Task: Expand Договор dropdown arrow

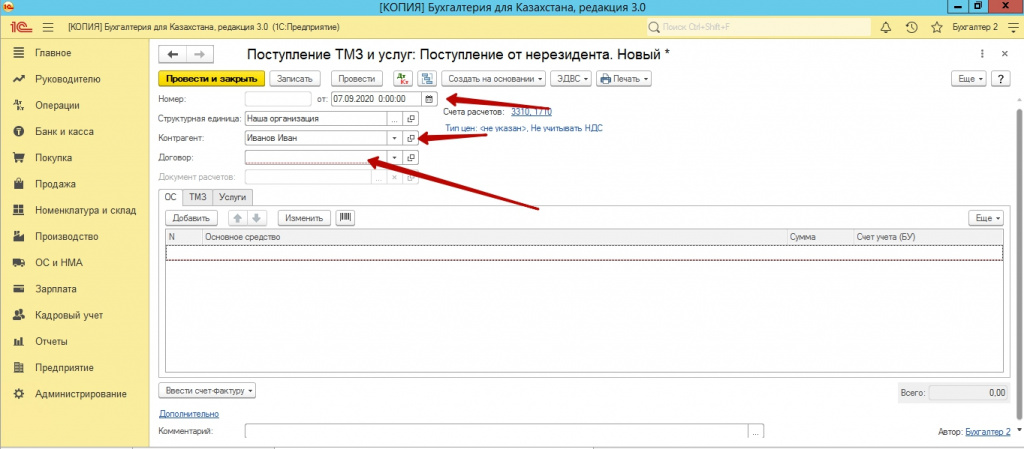Action: point(394,157)
